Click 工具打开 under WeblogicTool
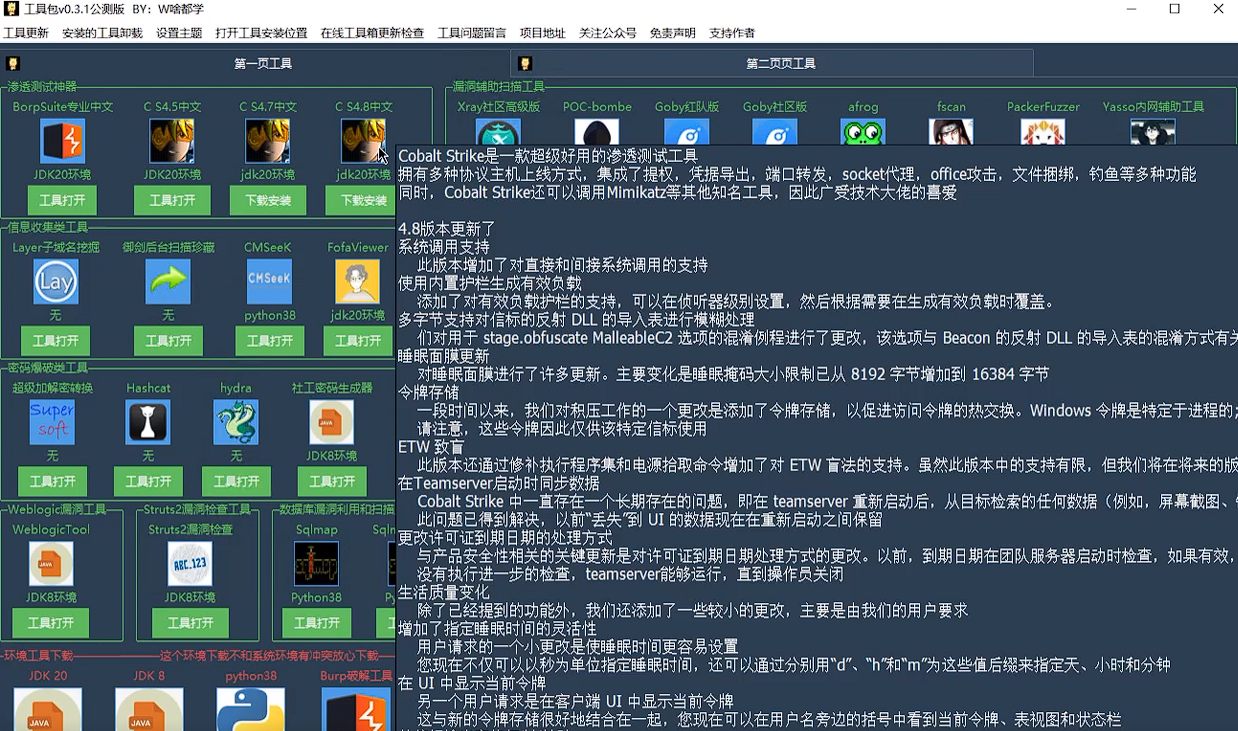This screenshot has height=731, width=1238. 51,622
